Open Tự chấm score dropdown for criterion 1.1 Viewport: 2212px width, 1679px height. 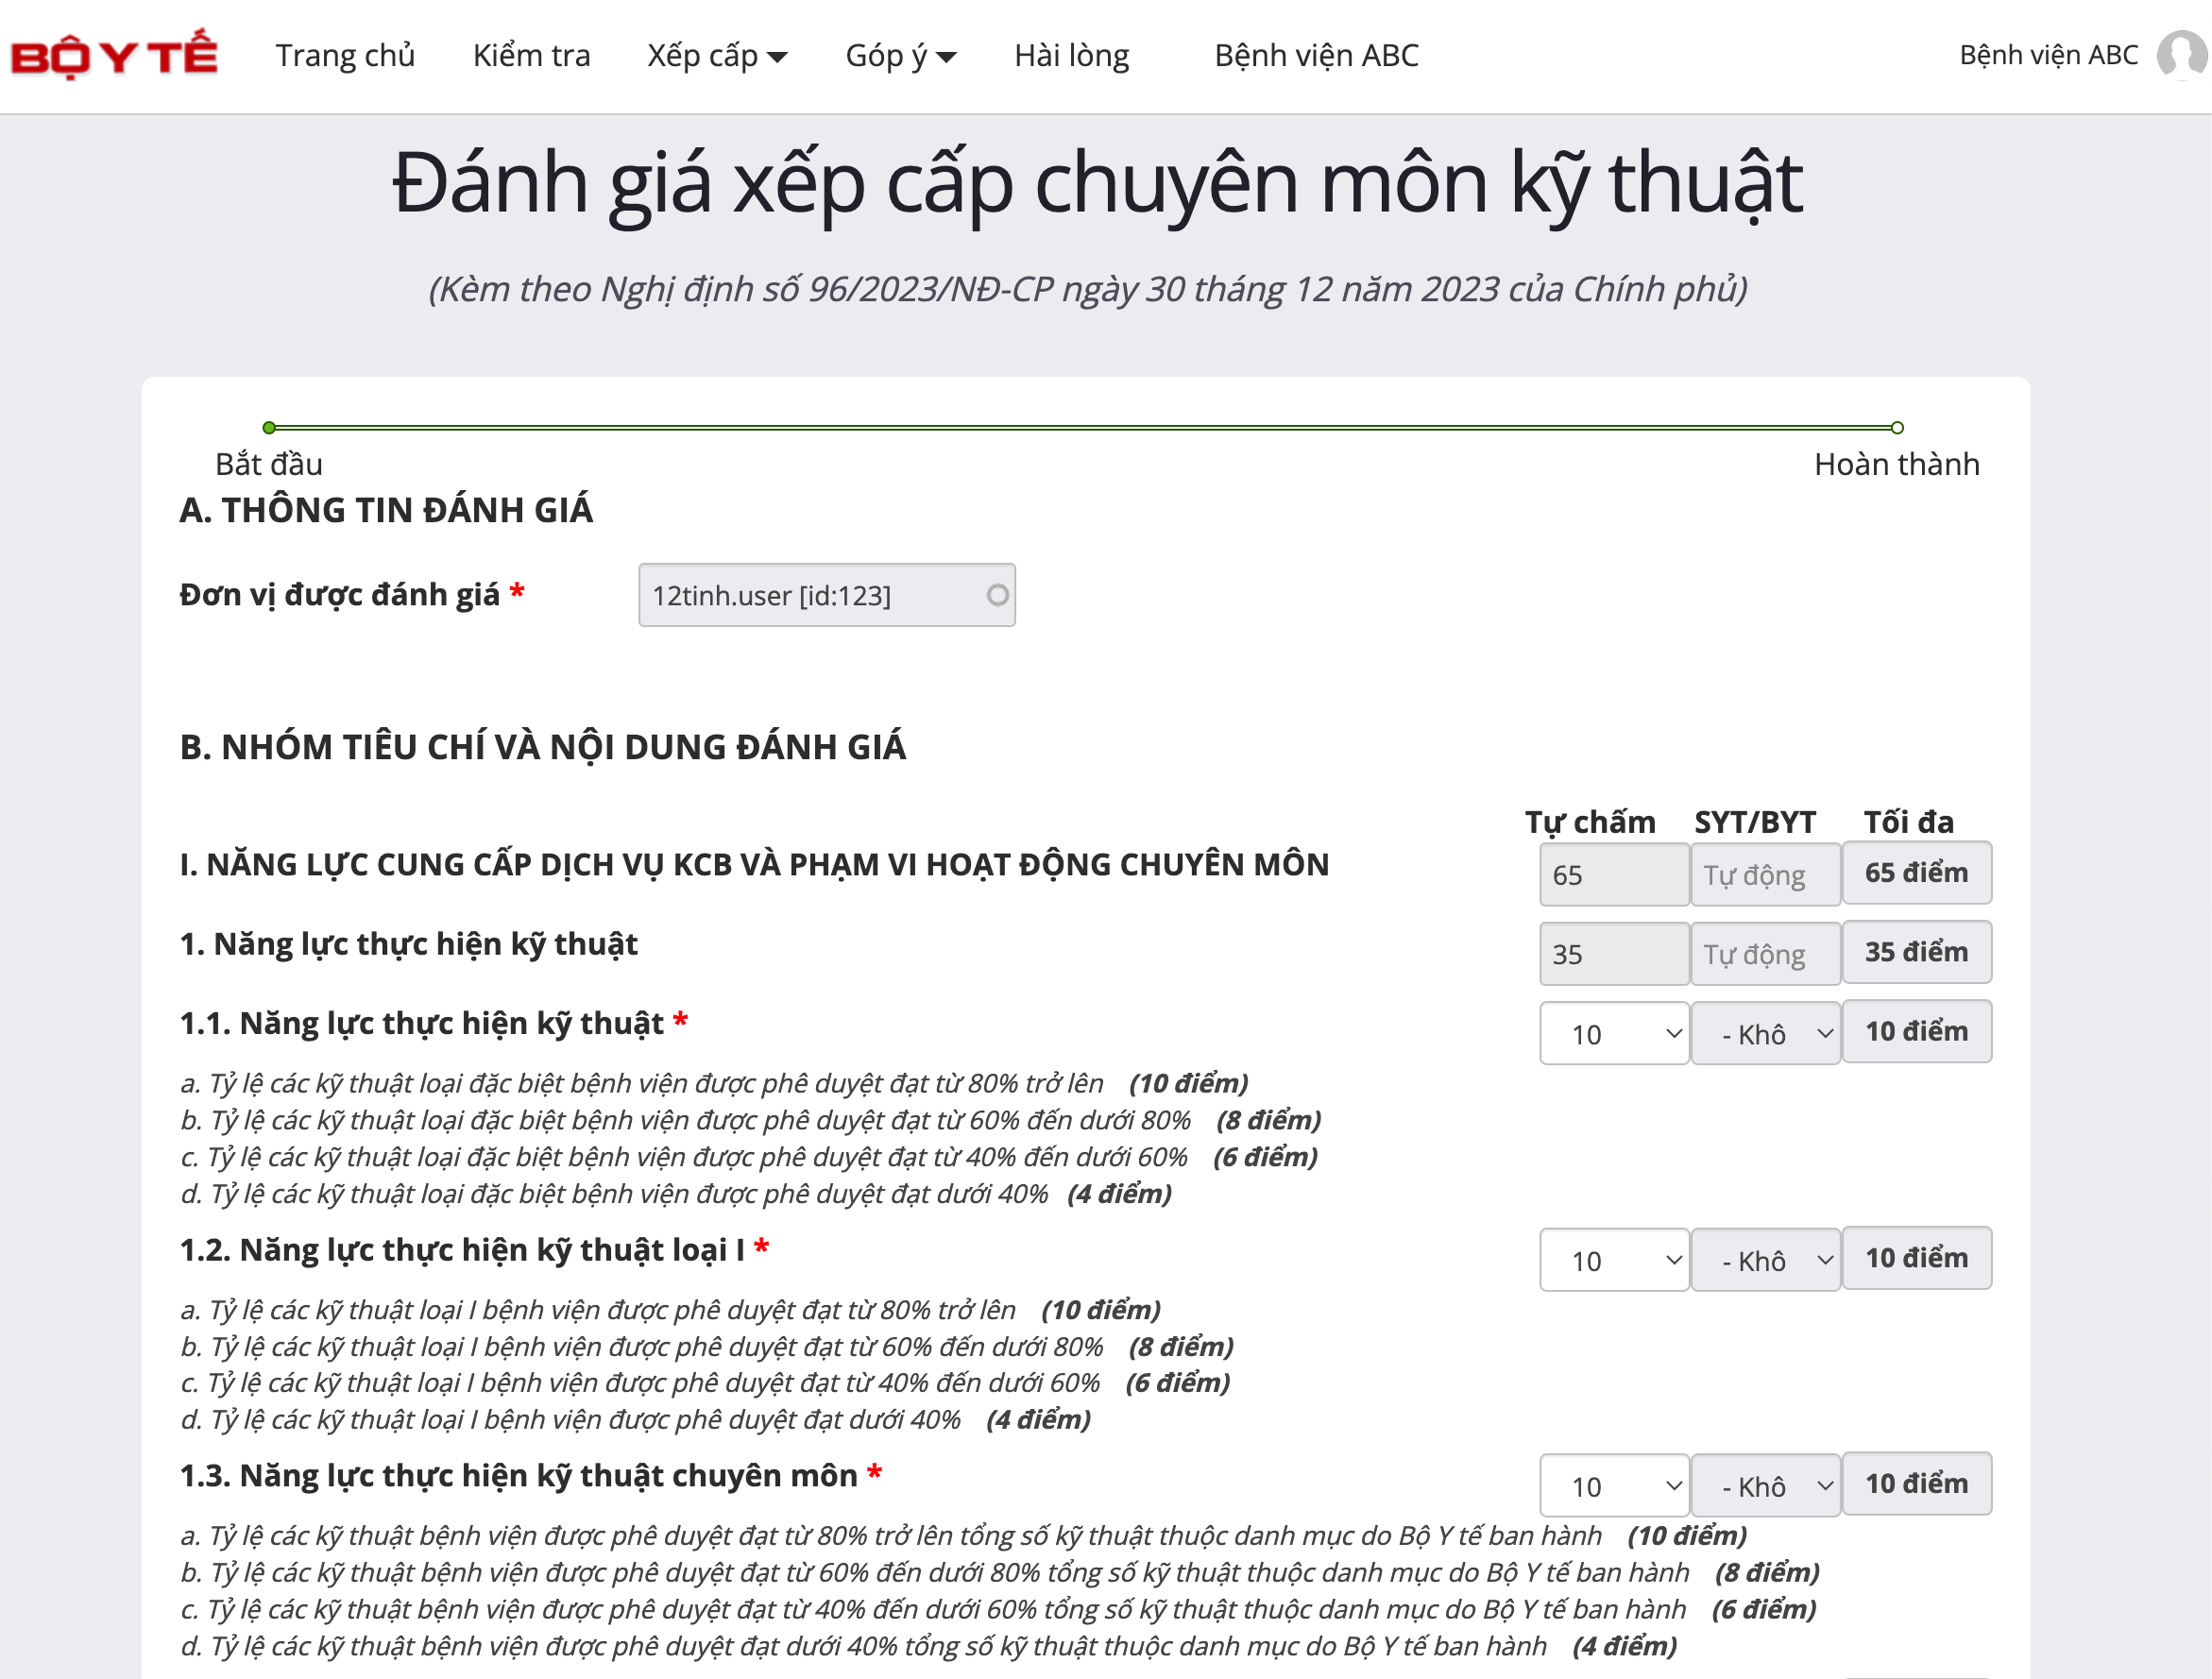pos(1613,1034)
